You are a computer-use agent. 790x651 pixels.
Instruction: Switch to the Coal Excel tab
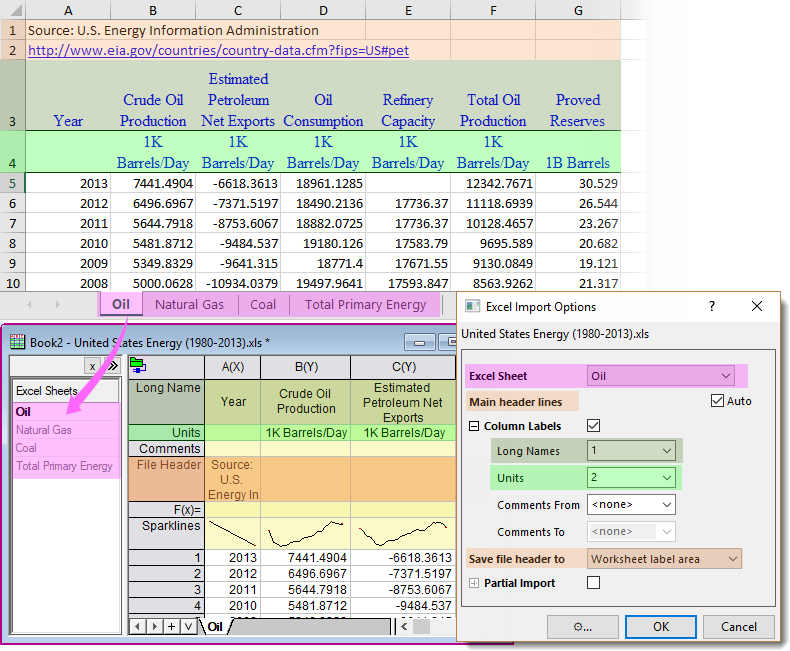pos(263,304)
